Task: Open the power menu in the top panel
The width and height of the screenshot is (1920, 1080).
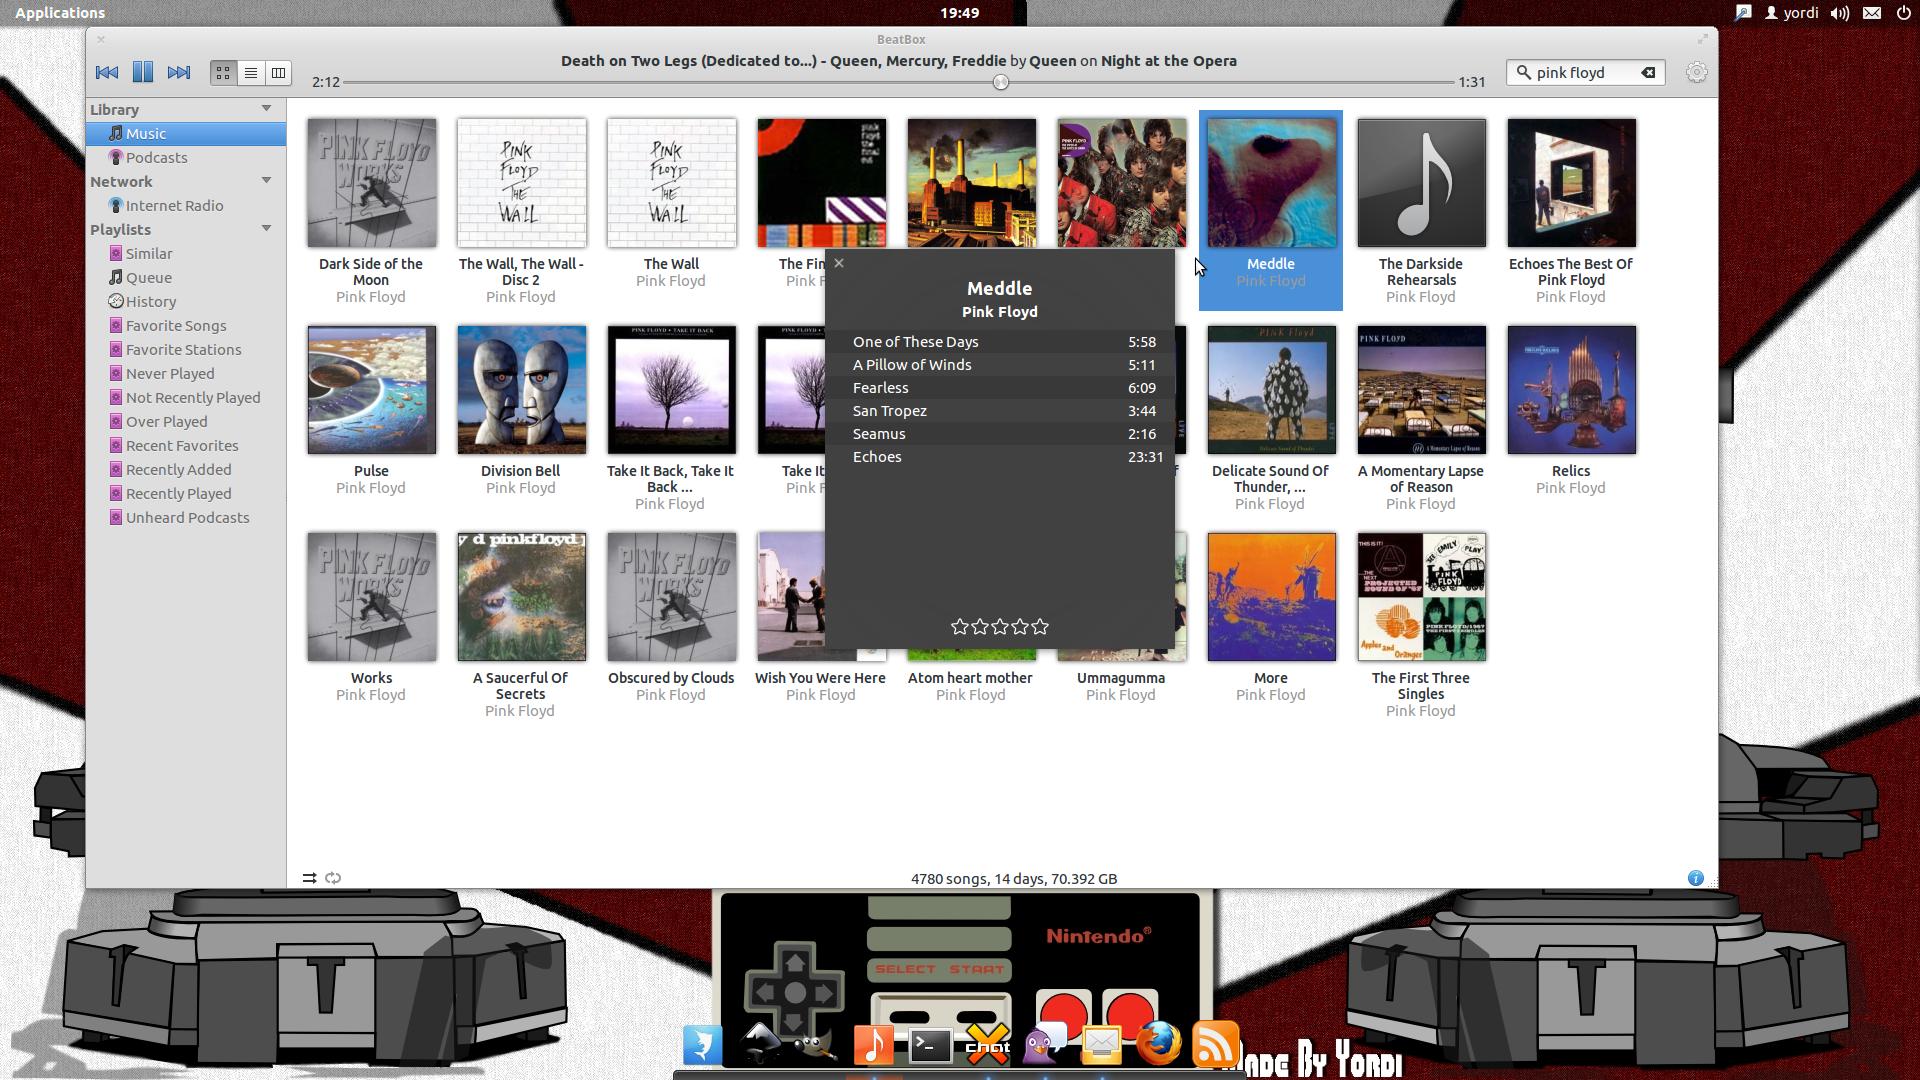Action: (1903, 12)
